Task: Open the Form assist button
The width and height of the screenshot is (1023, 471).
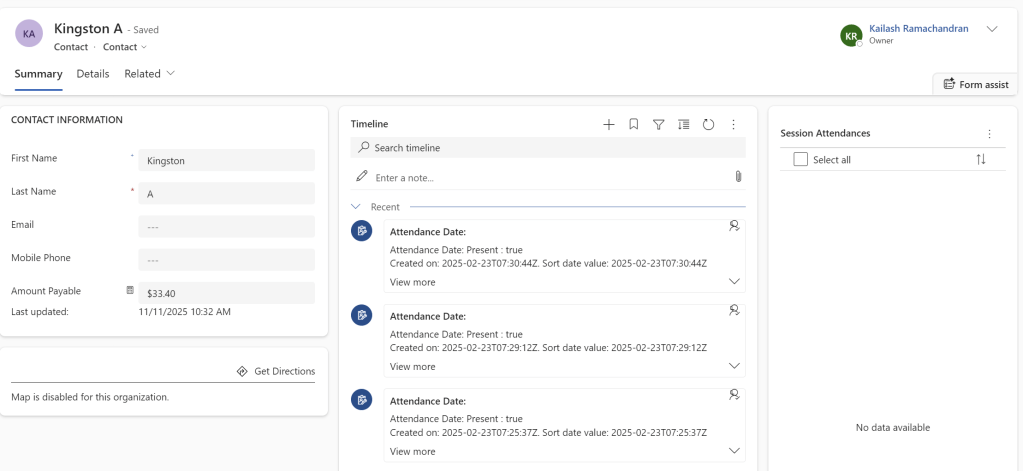Action: pyautogui.click(x=975, y=85)
